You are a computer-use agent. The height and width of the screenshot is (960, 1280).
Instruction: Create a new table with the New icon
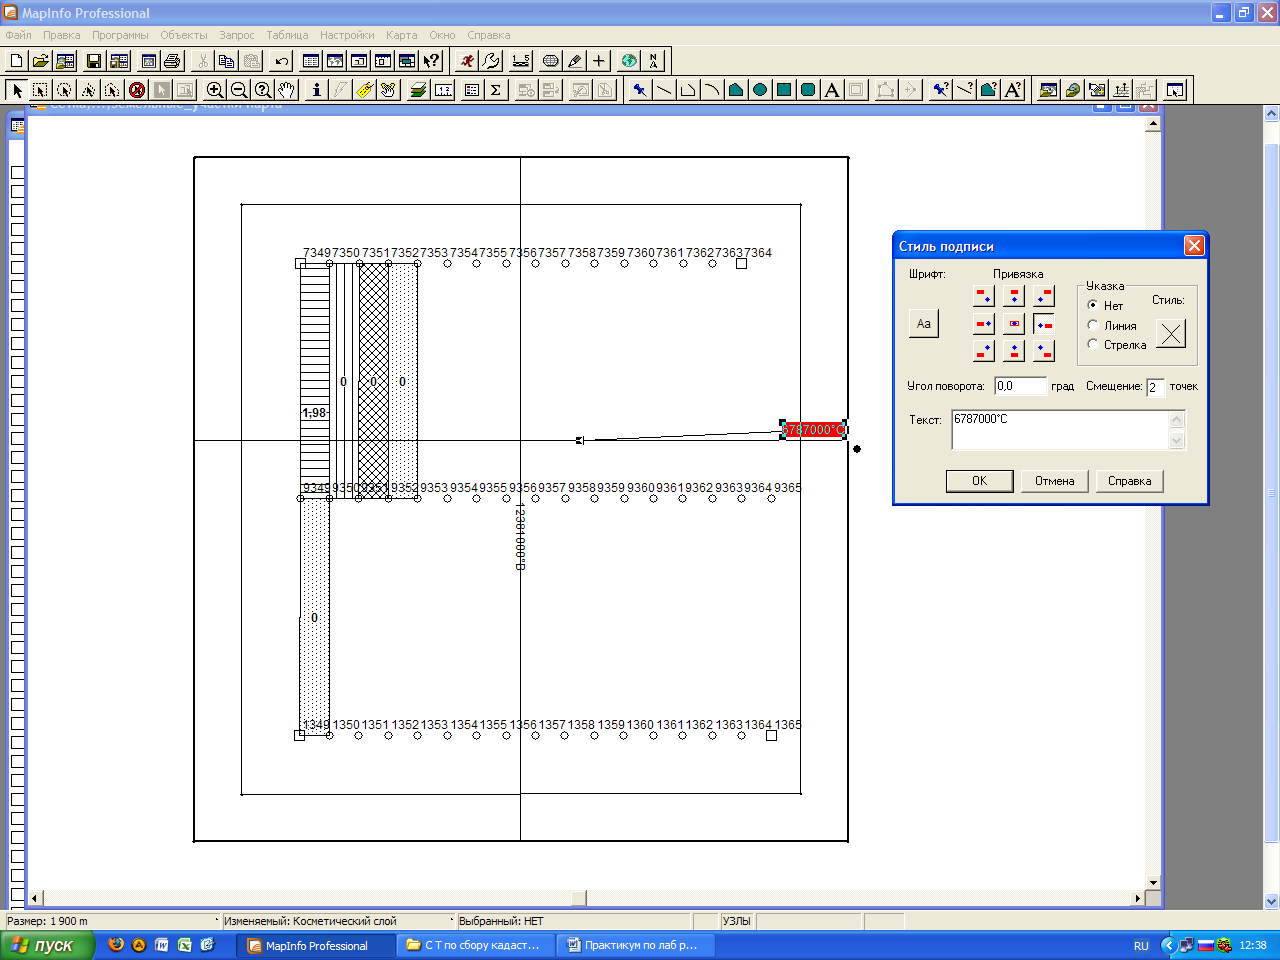click(16, 61)
